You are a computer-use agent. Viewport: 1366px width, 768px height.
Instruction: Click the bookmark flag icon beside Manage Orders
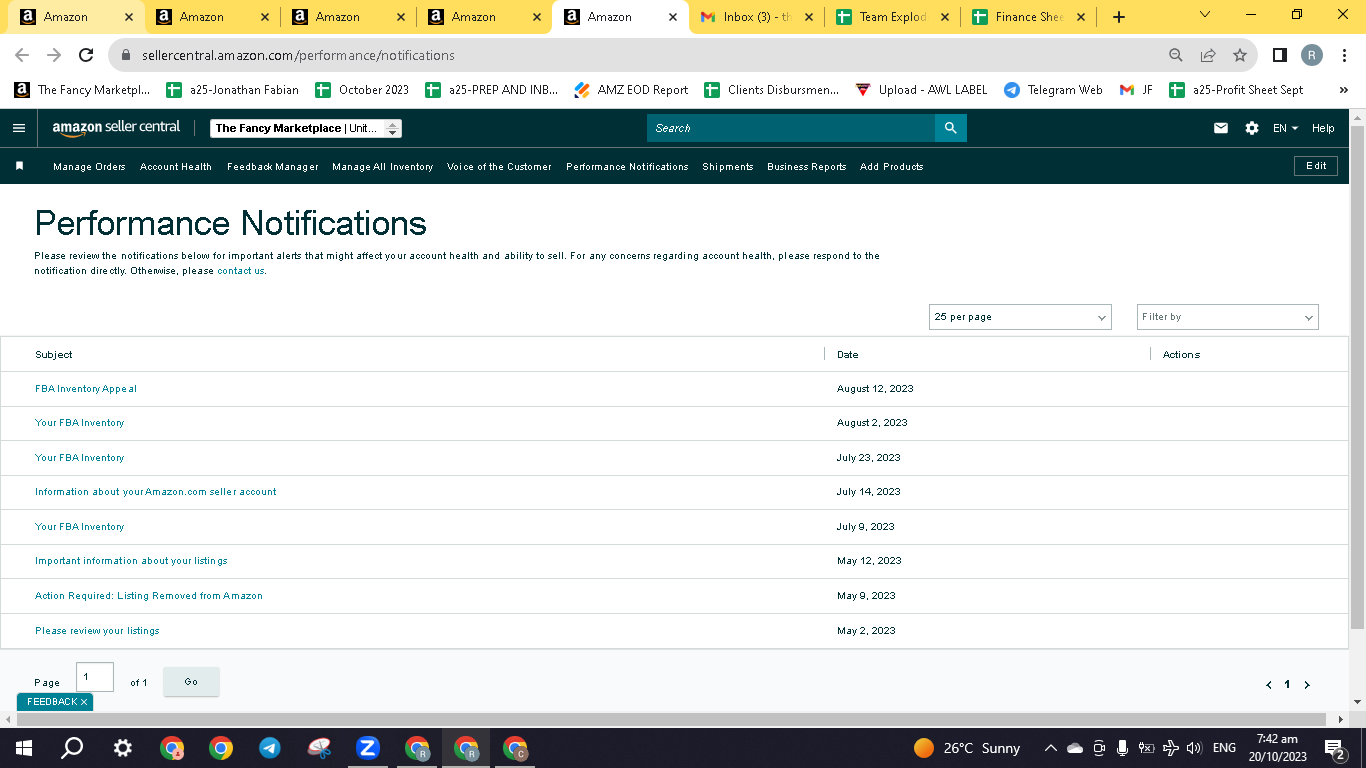click(19, 166)
